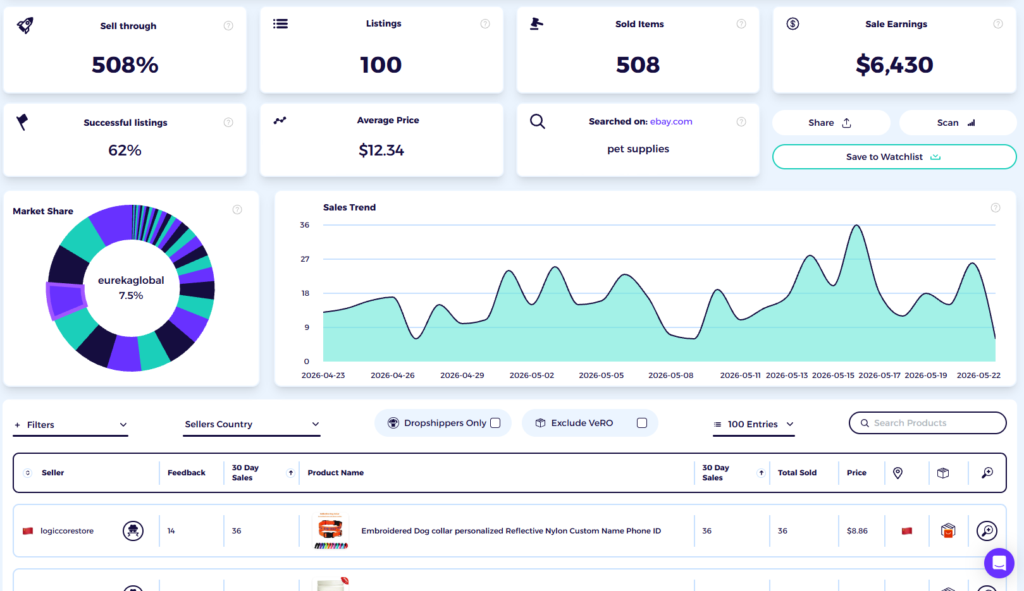This screenshot has width=1024, height=591.
Task: Open help tooltip for Sold Items
Action: click(x=741, y=24)
